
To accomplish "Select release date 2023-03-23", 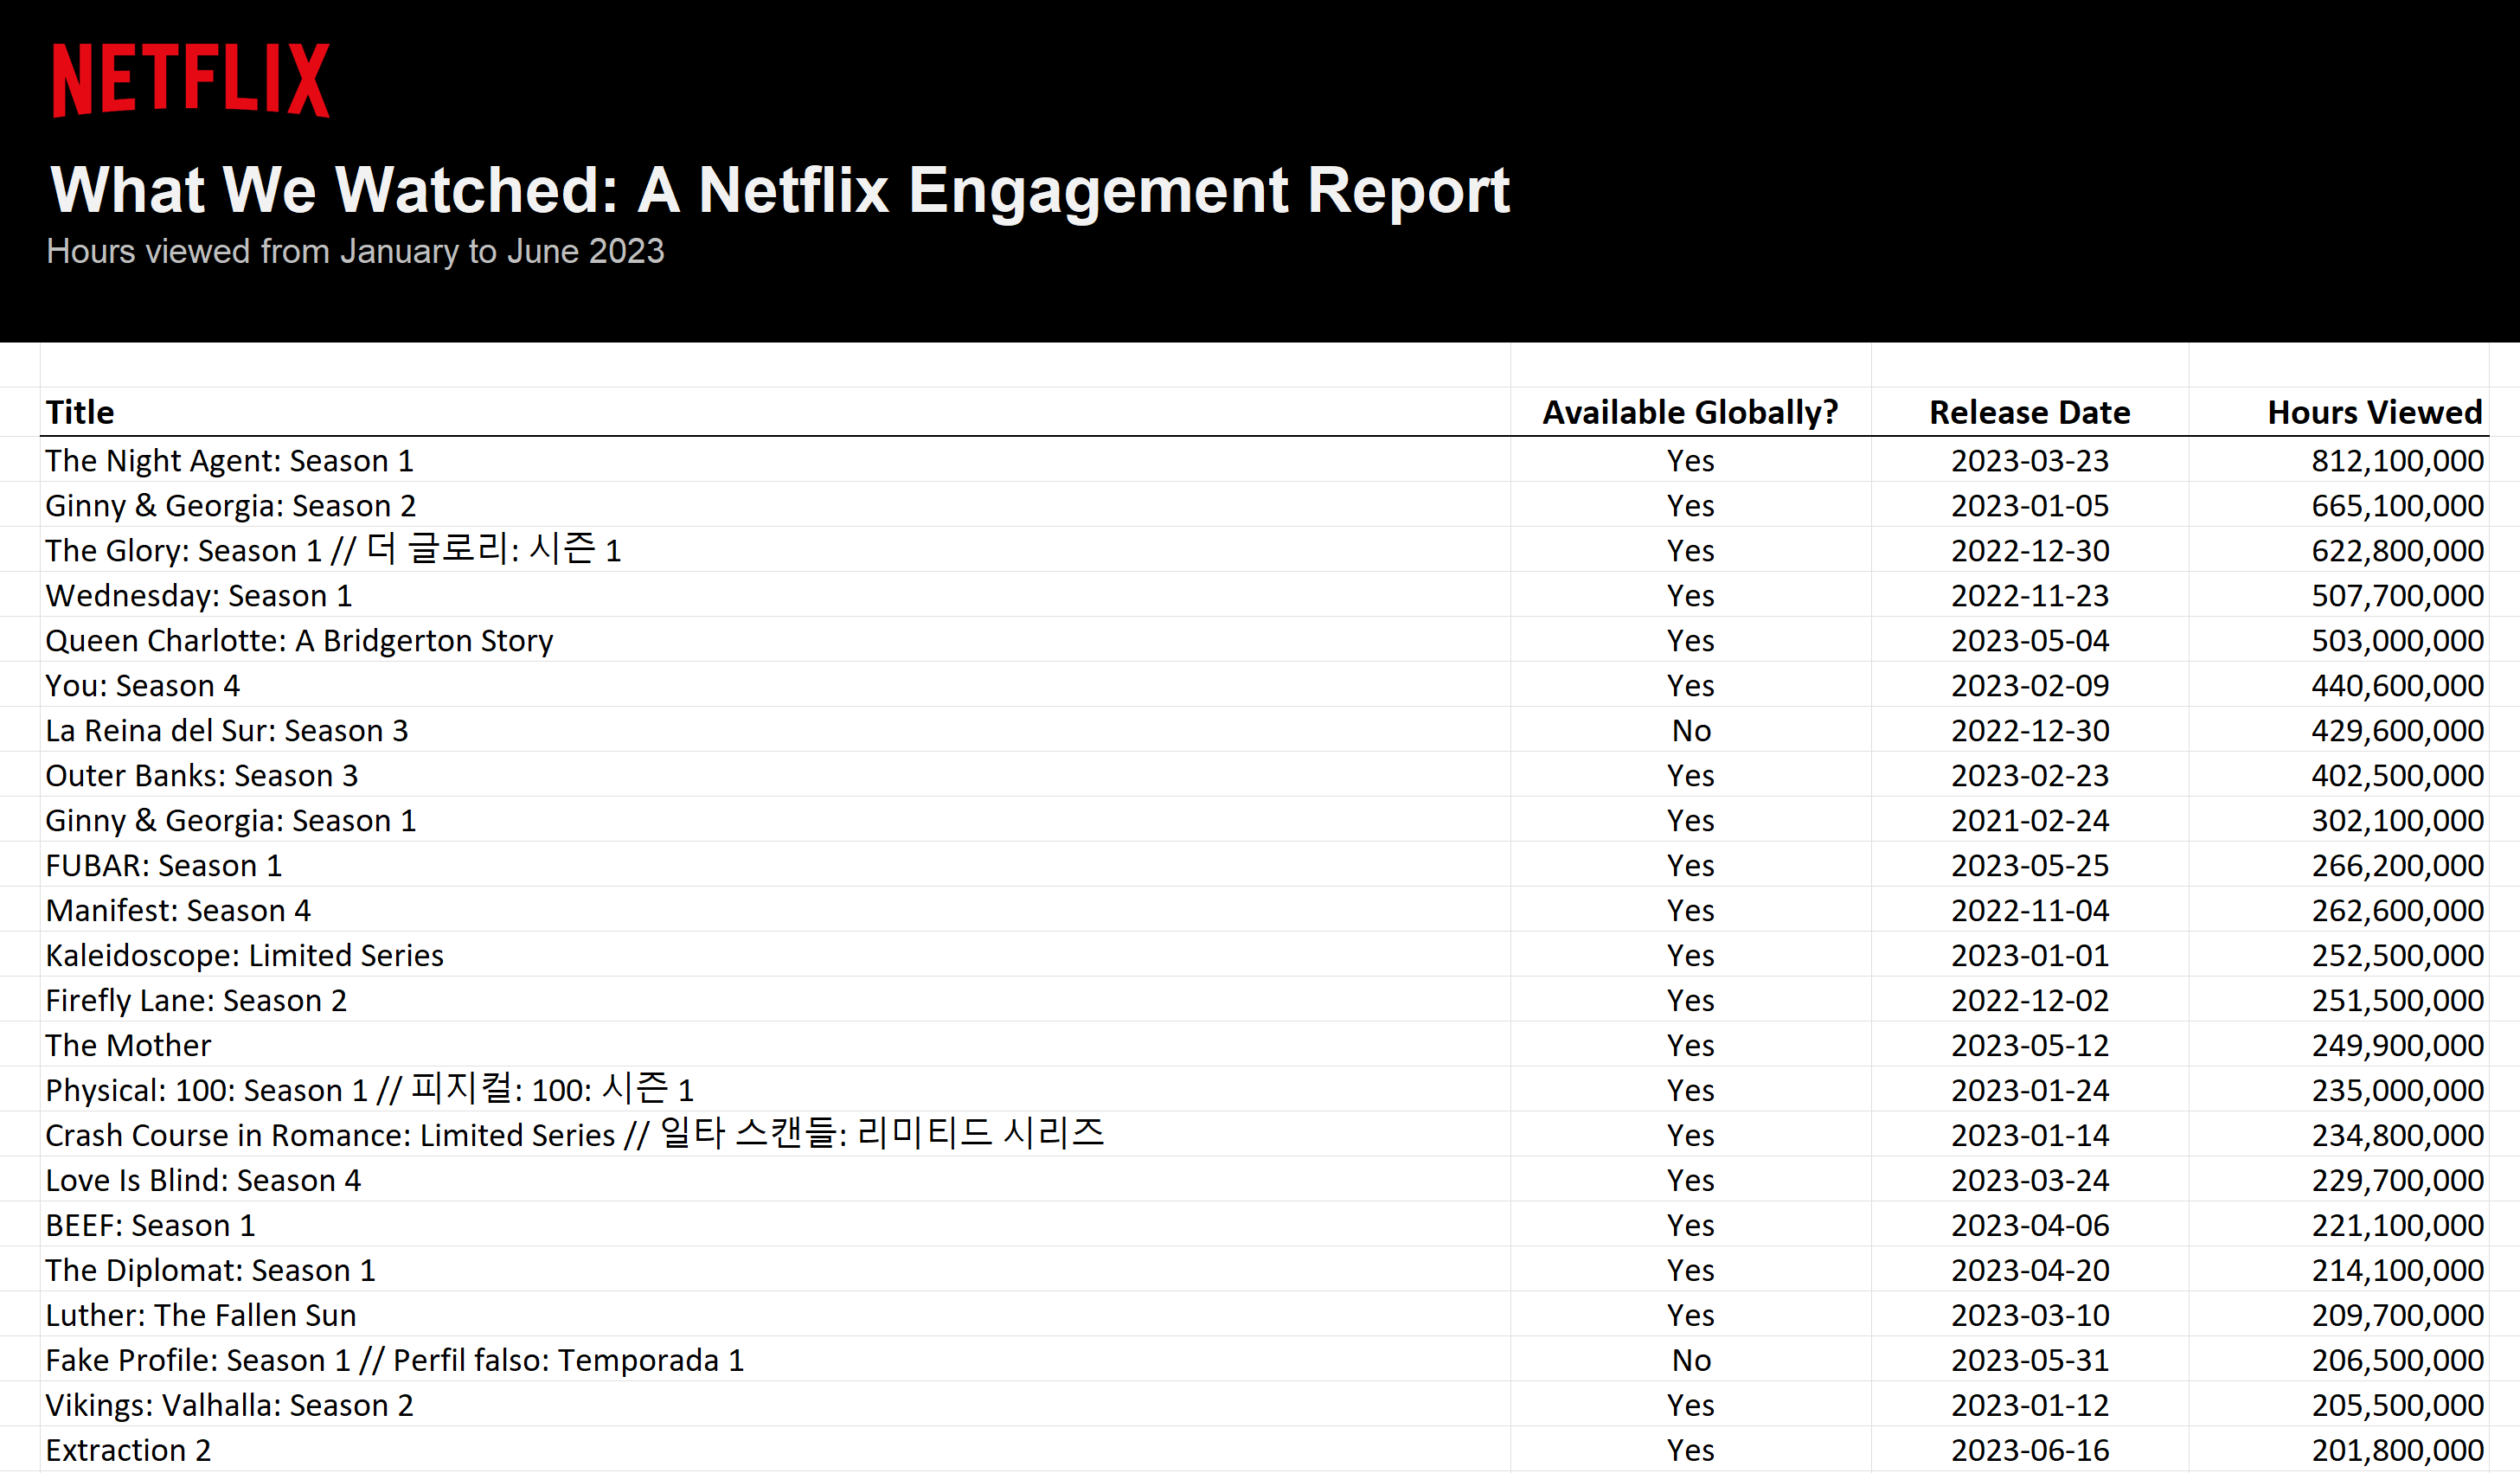I will click(x=2030, y=461).
